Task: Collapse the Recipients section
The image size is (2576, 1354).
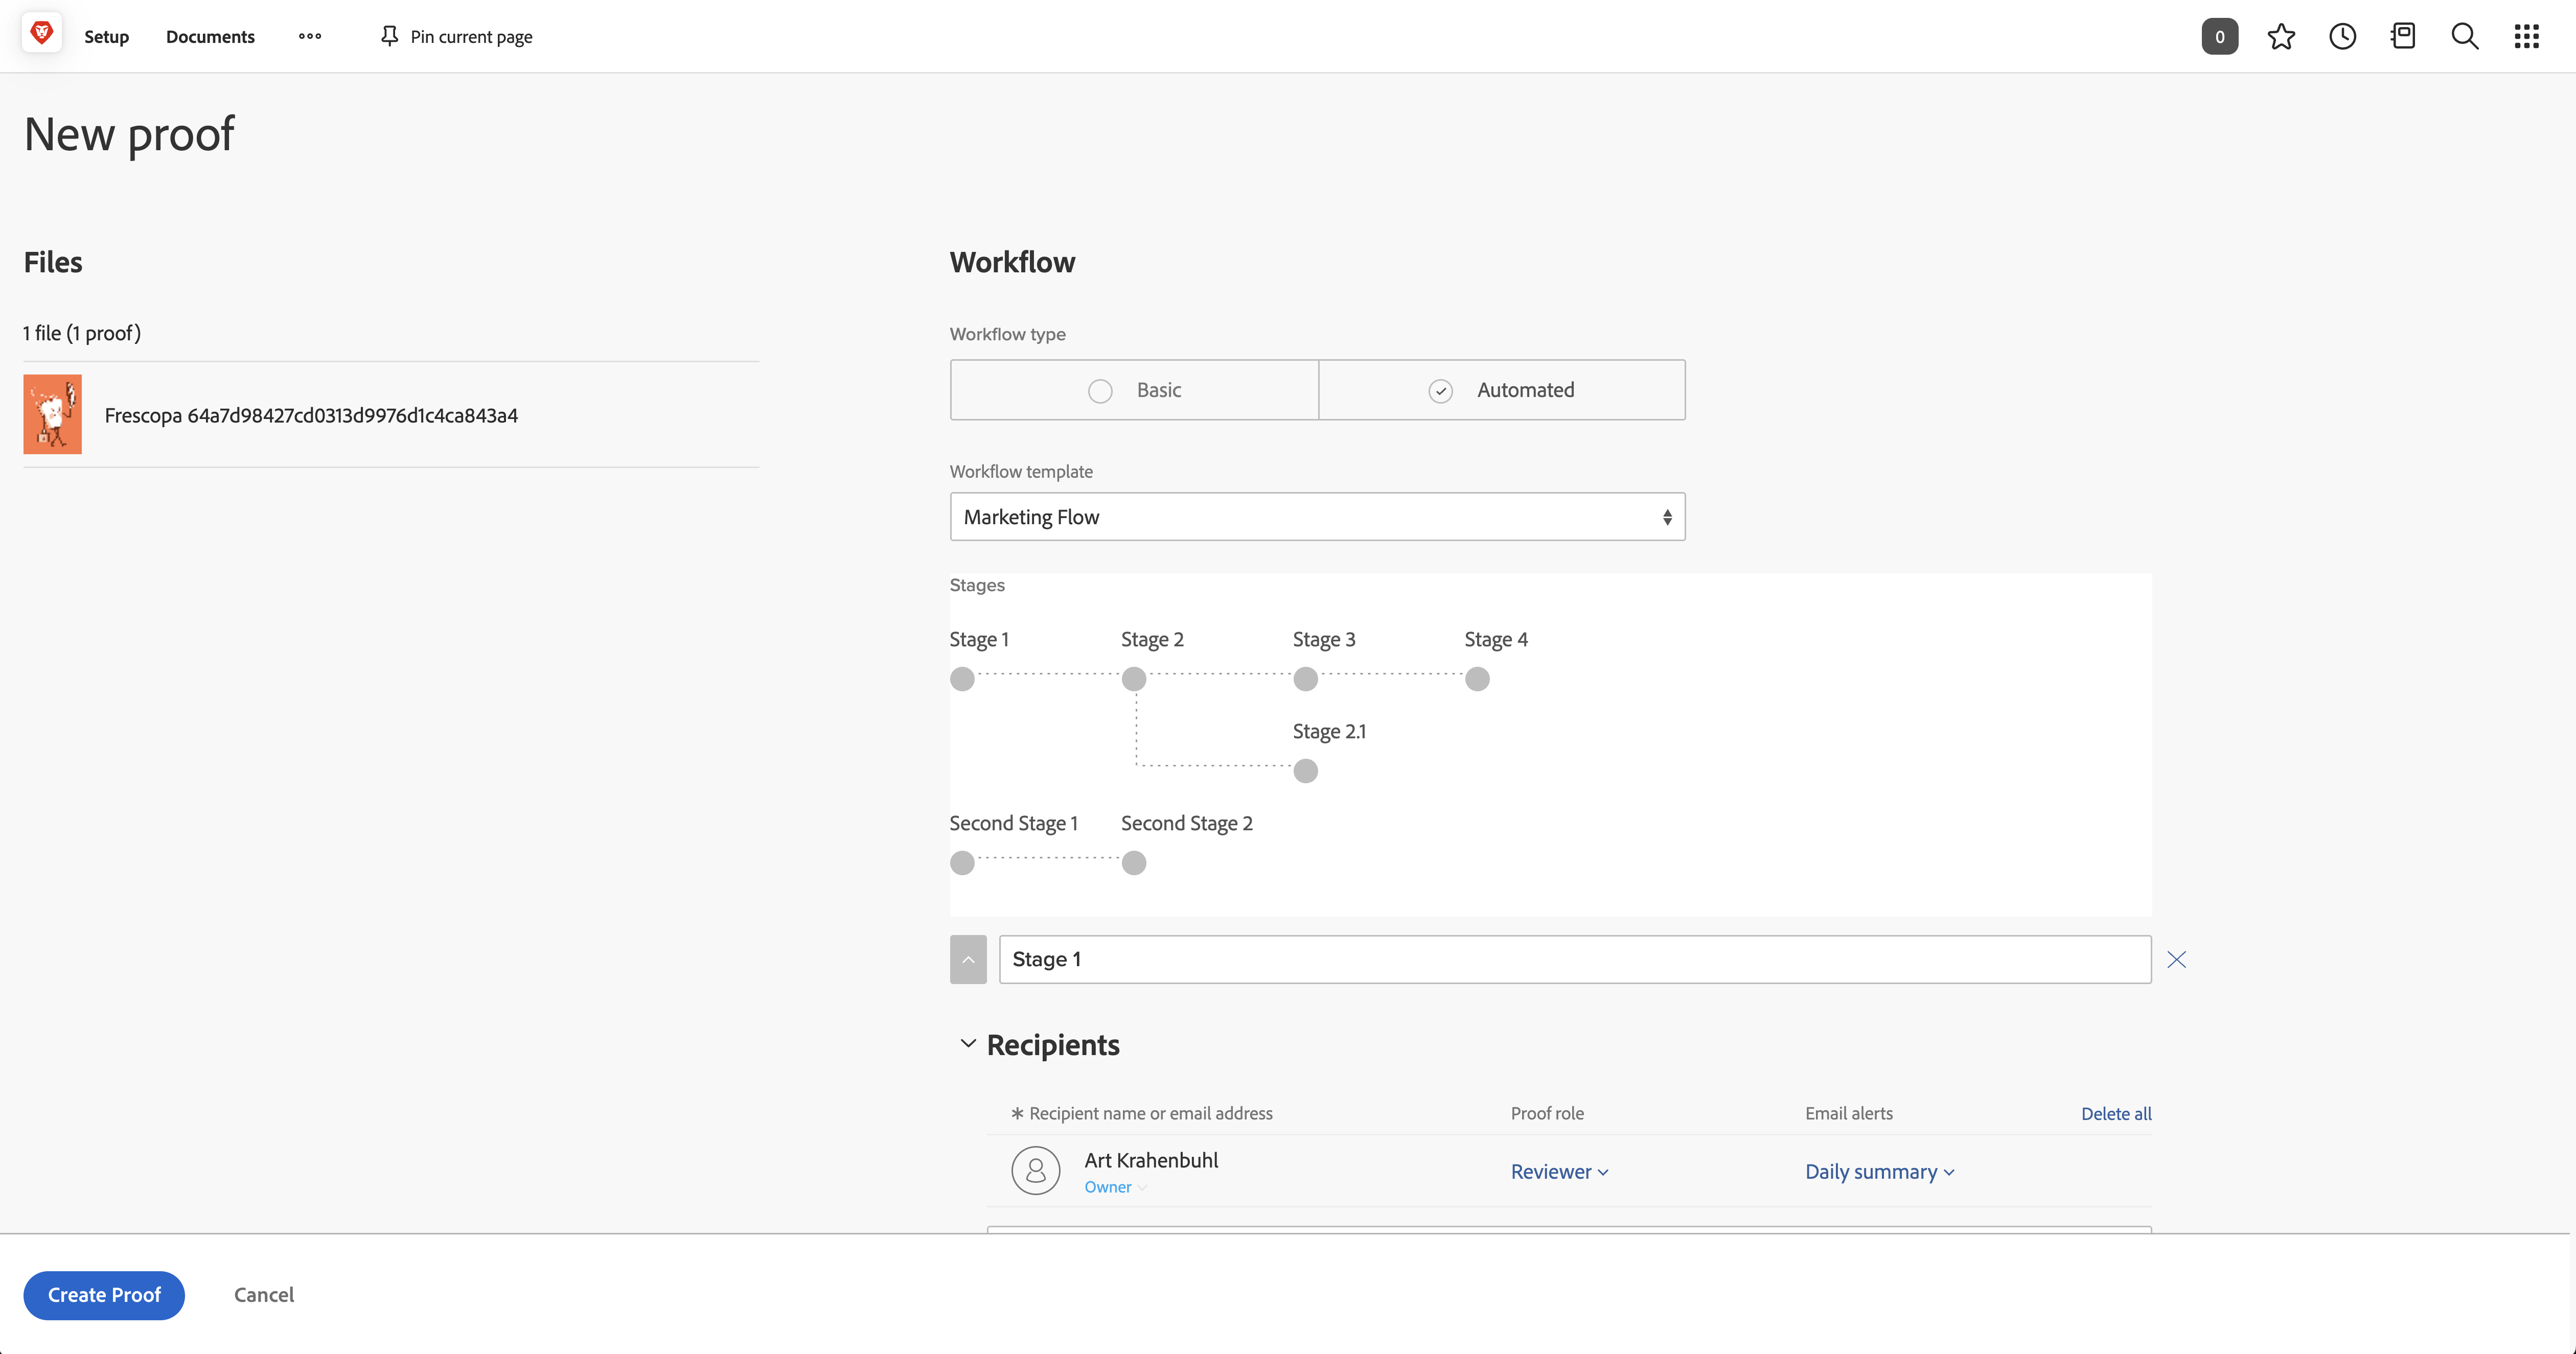Action: (x=967, y=1043)
